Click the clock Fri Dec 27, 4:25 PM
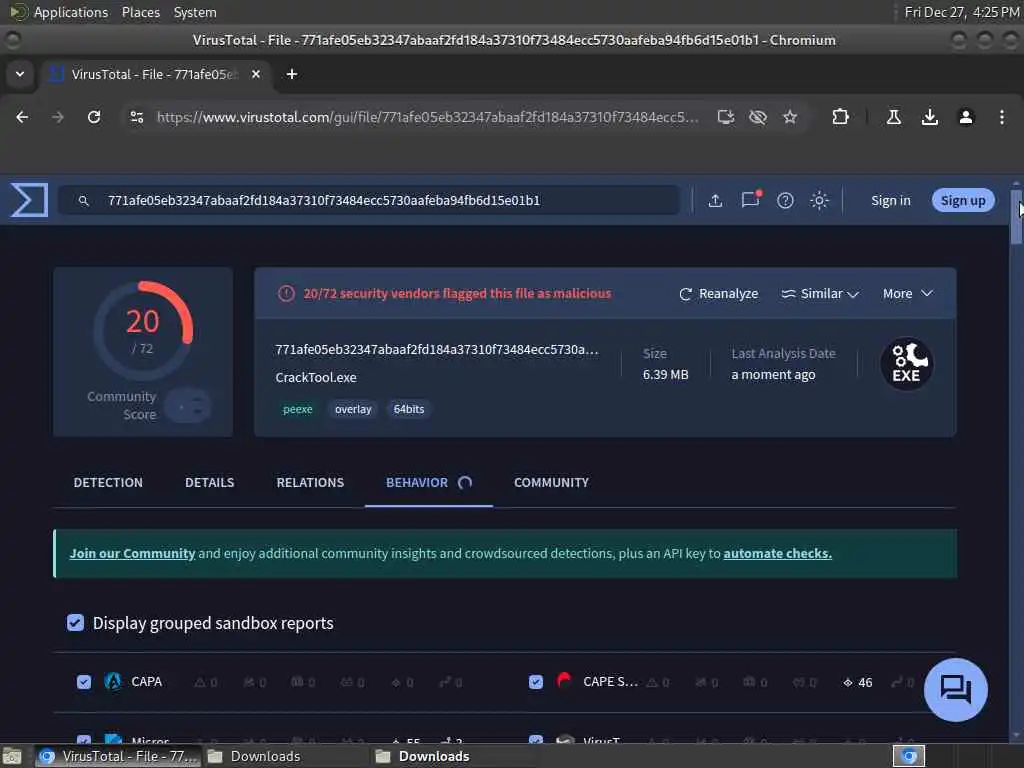The image size is (1024, 768). [x=961, y=12]
